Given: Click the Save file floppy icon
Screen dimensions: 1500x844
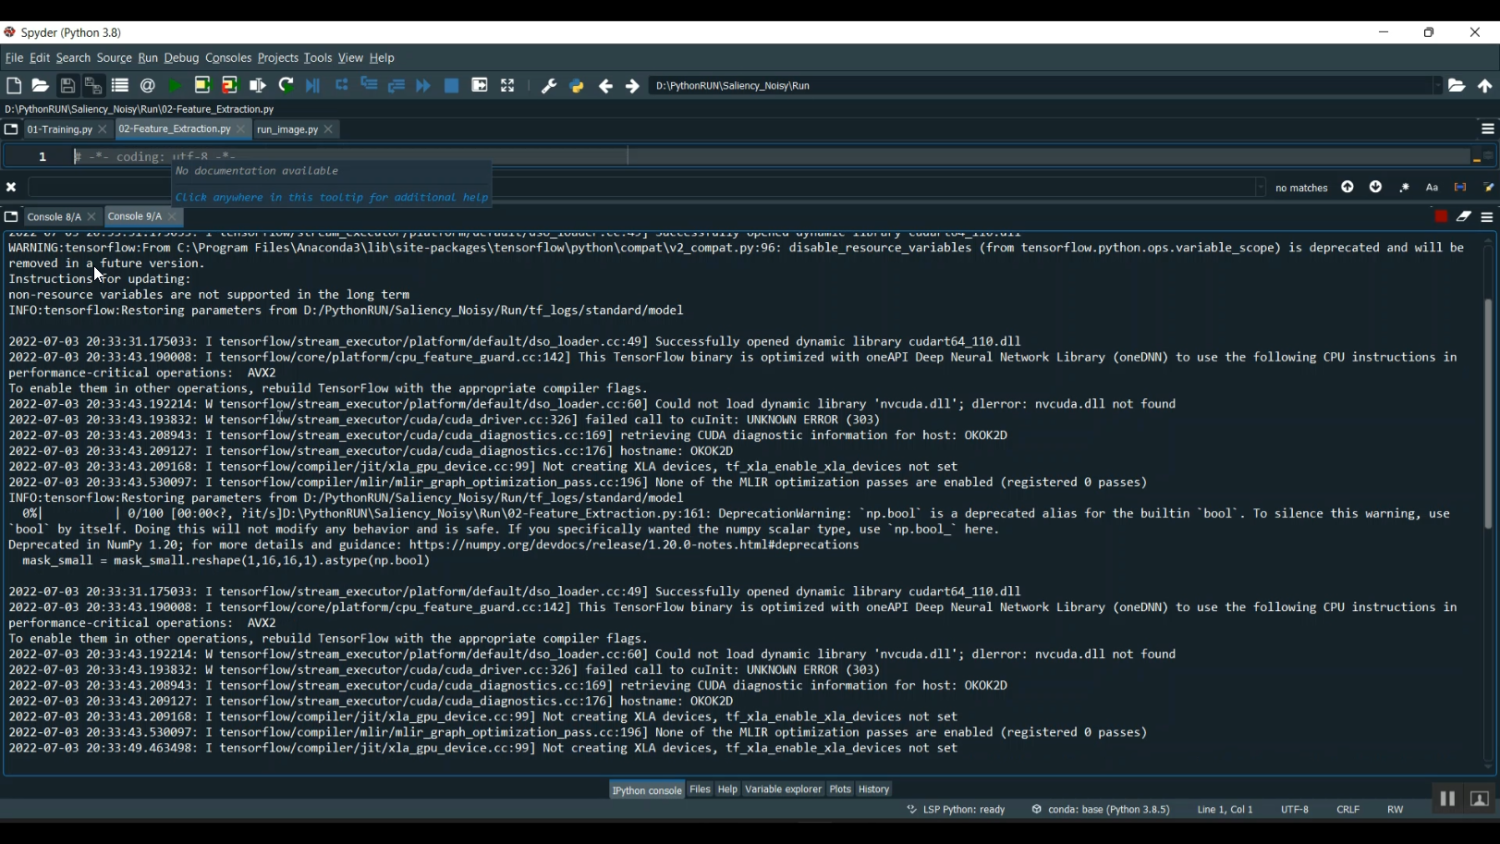Looking at the screenshot, I should (x=67, y=86).
